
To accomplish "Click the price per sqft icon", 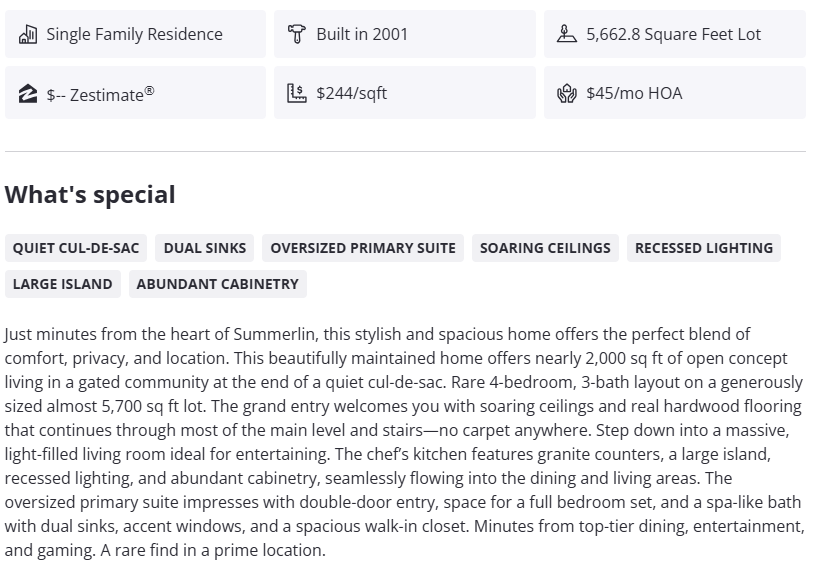I will [x=296, y=93].
